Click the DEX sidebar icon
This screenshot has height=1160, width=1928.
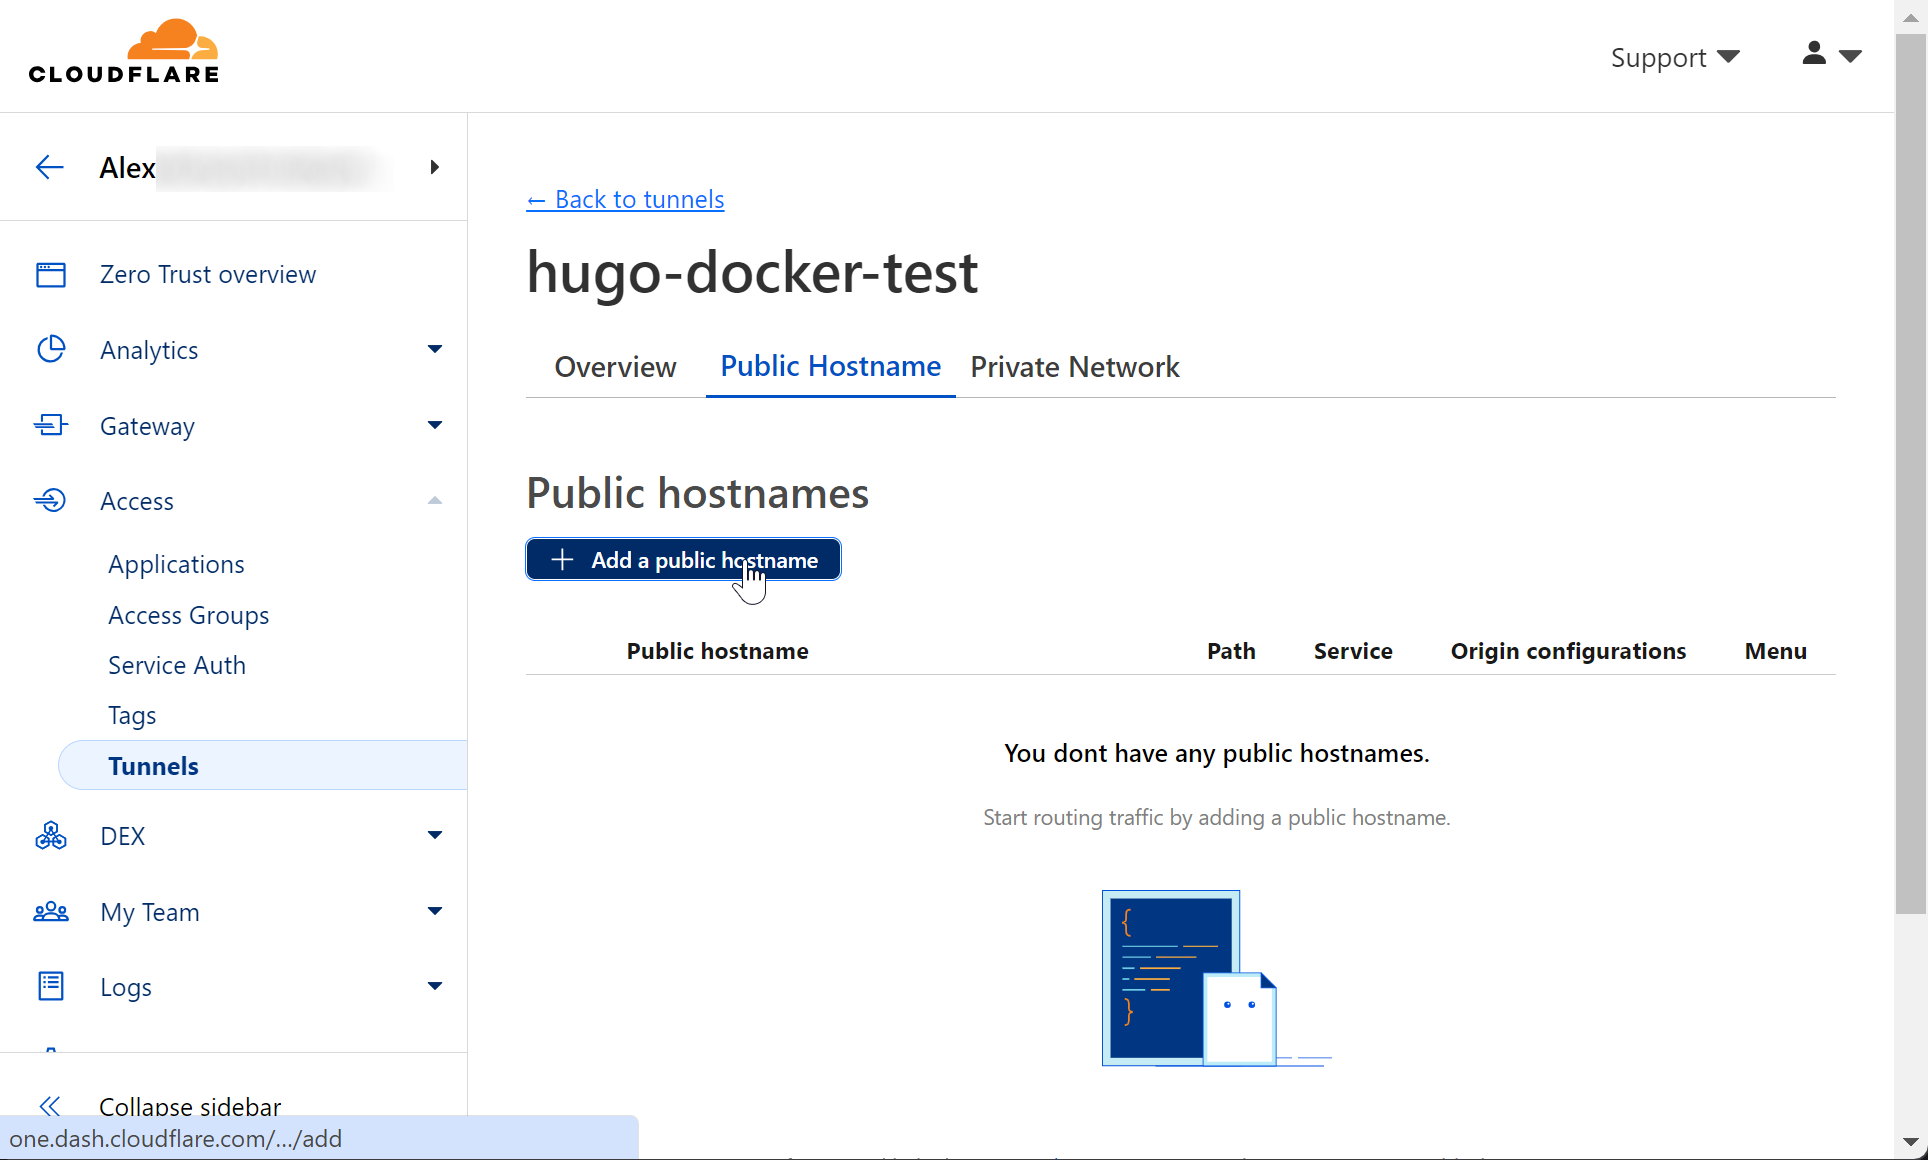coord(51,835)
